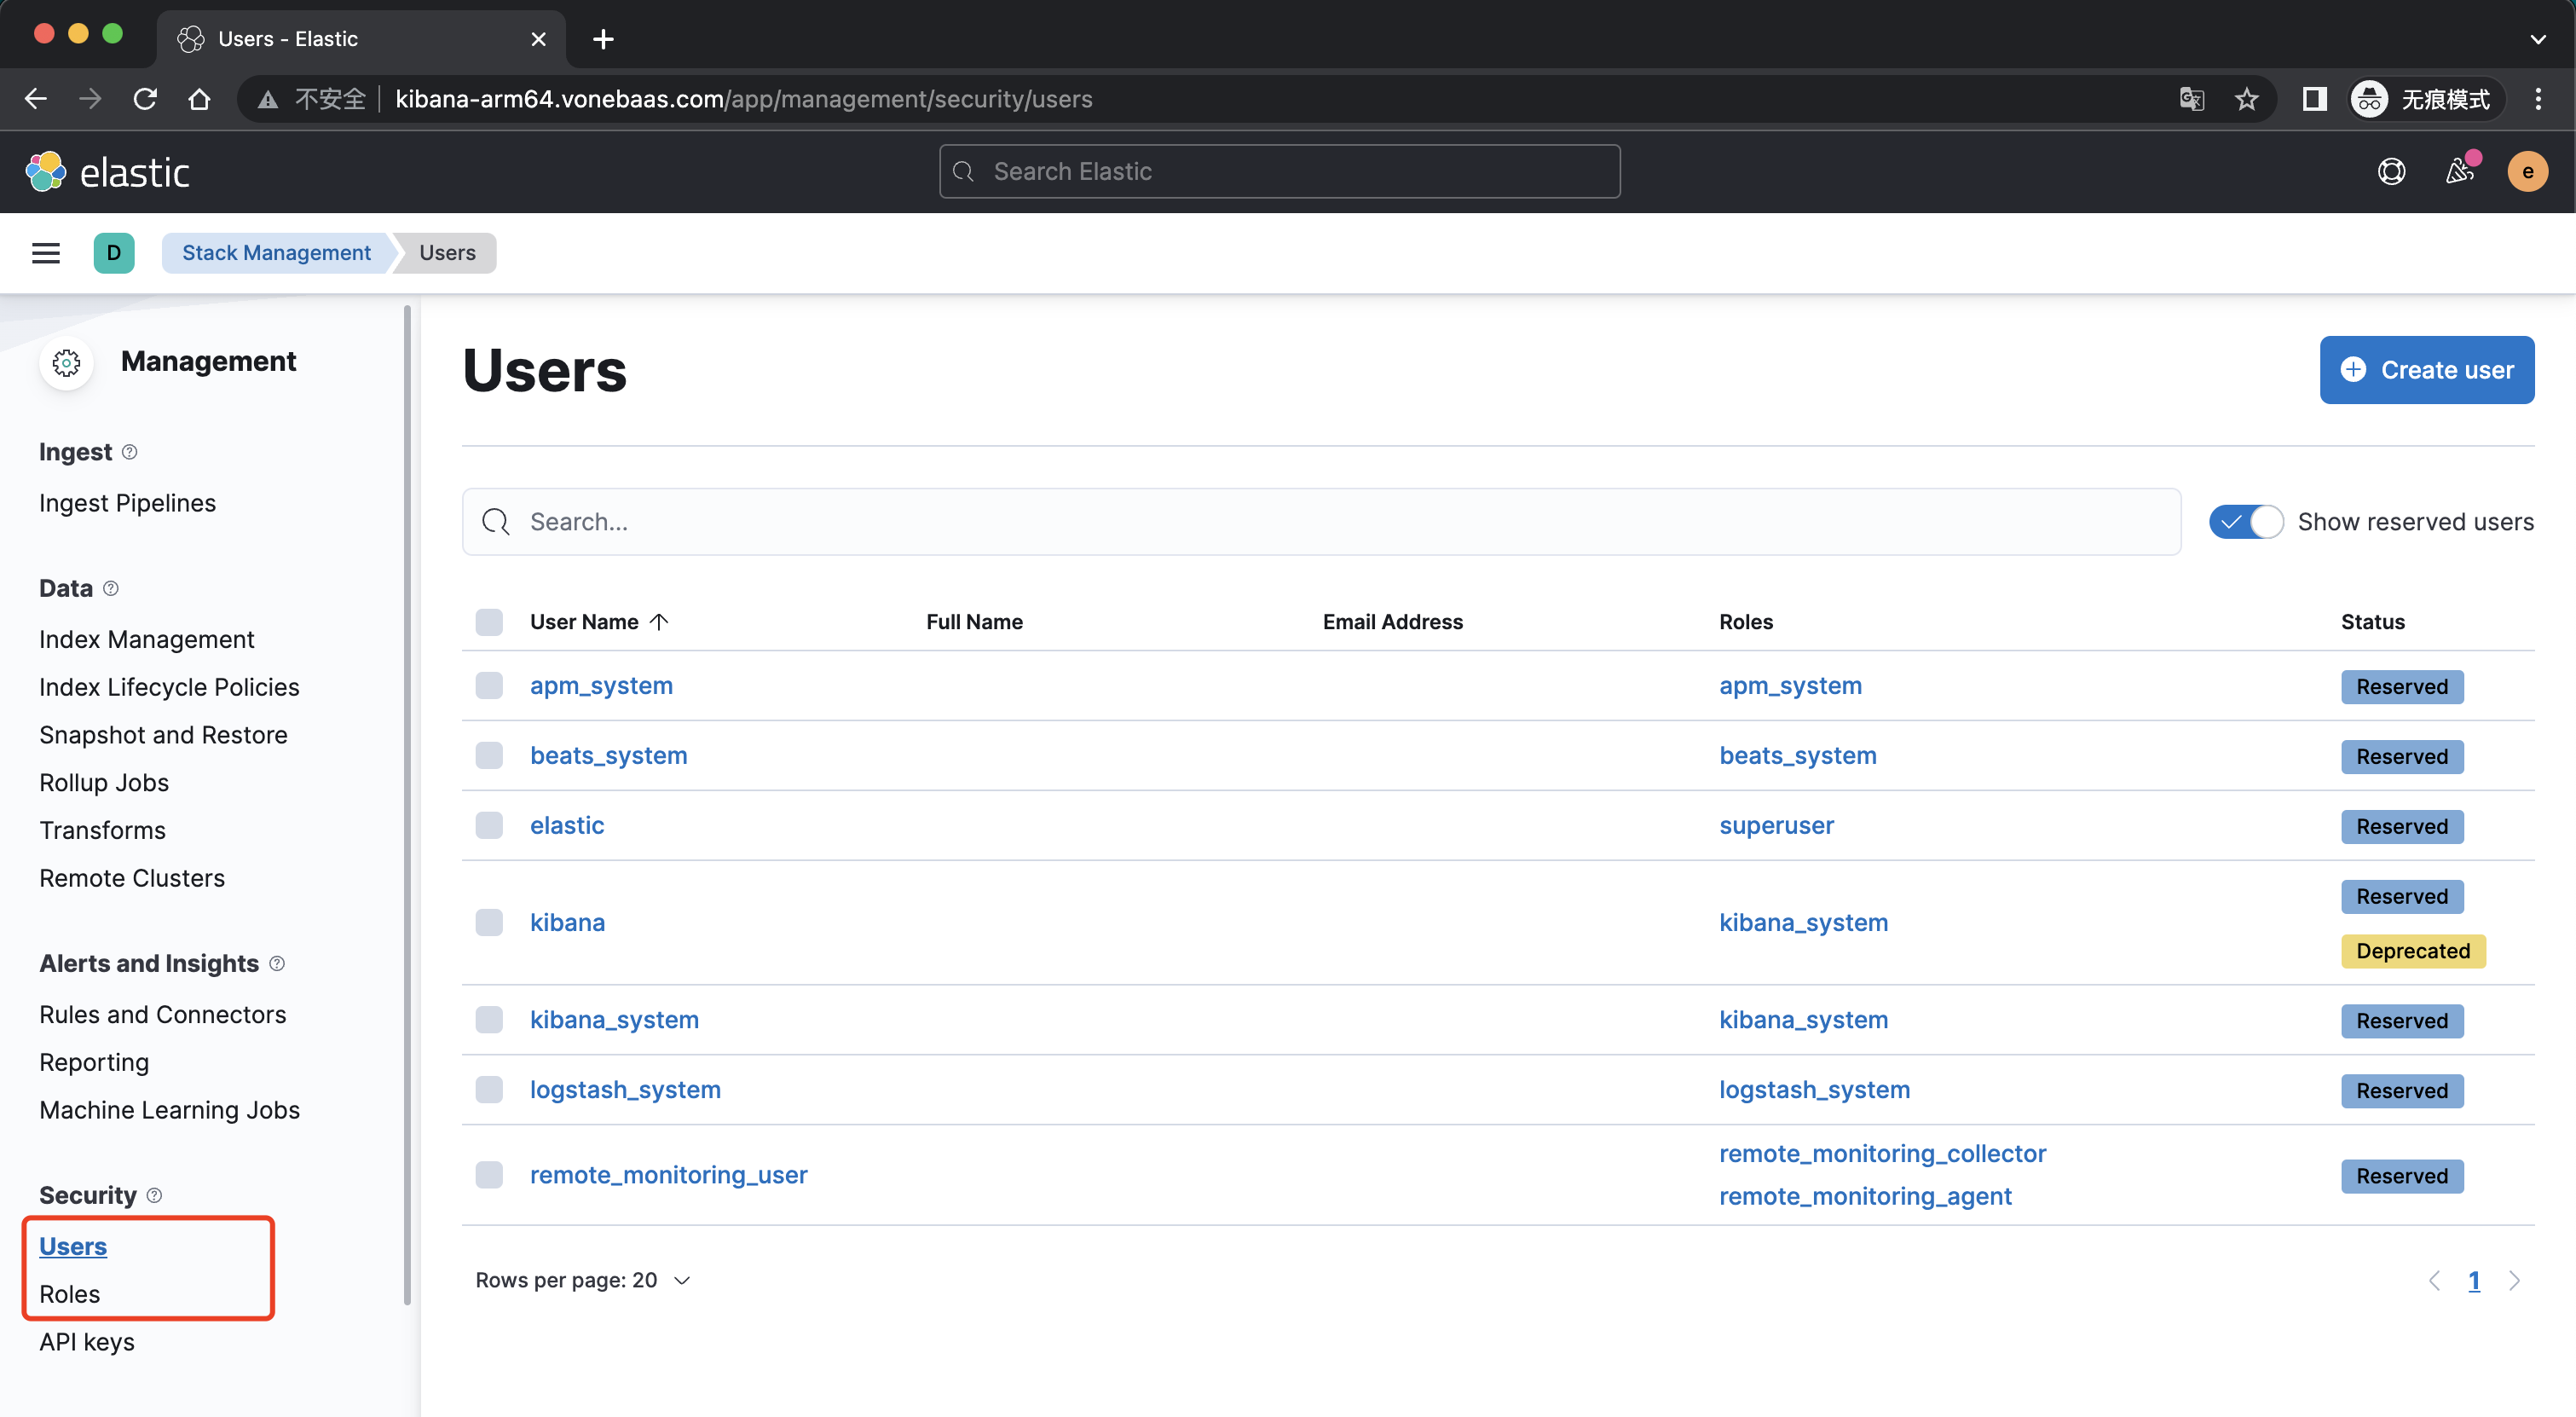Bookmark this page with the star icon
The height and width of the screenshot is (1417, 2576).
(x=2246, y=99)
